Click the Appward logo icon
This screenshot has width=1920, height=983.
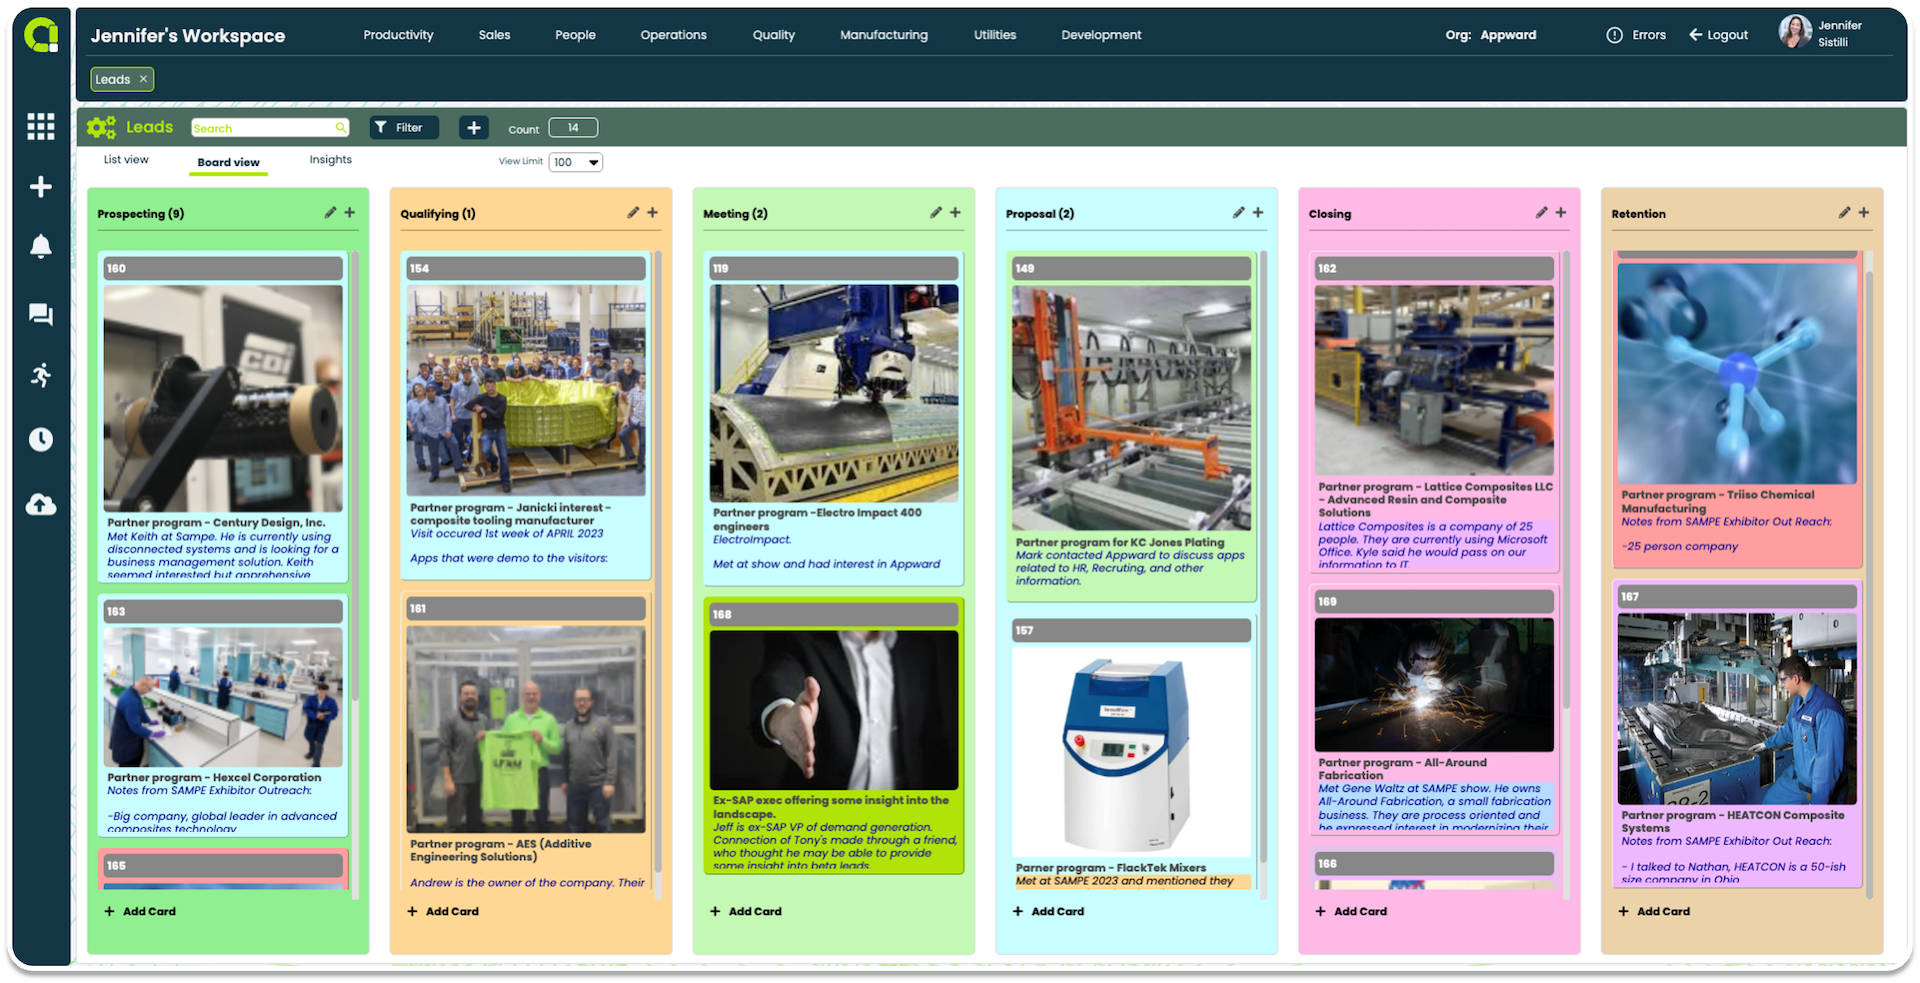[x=41, y=35]
